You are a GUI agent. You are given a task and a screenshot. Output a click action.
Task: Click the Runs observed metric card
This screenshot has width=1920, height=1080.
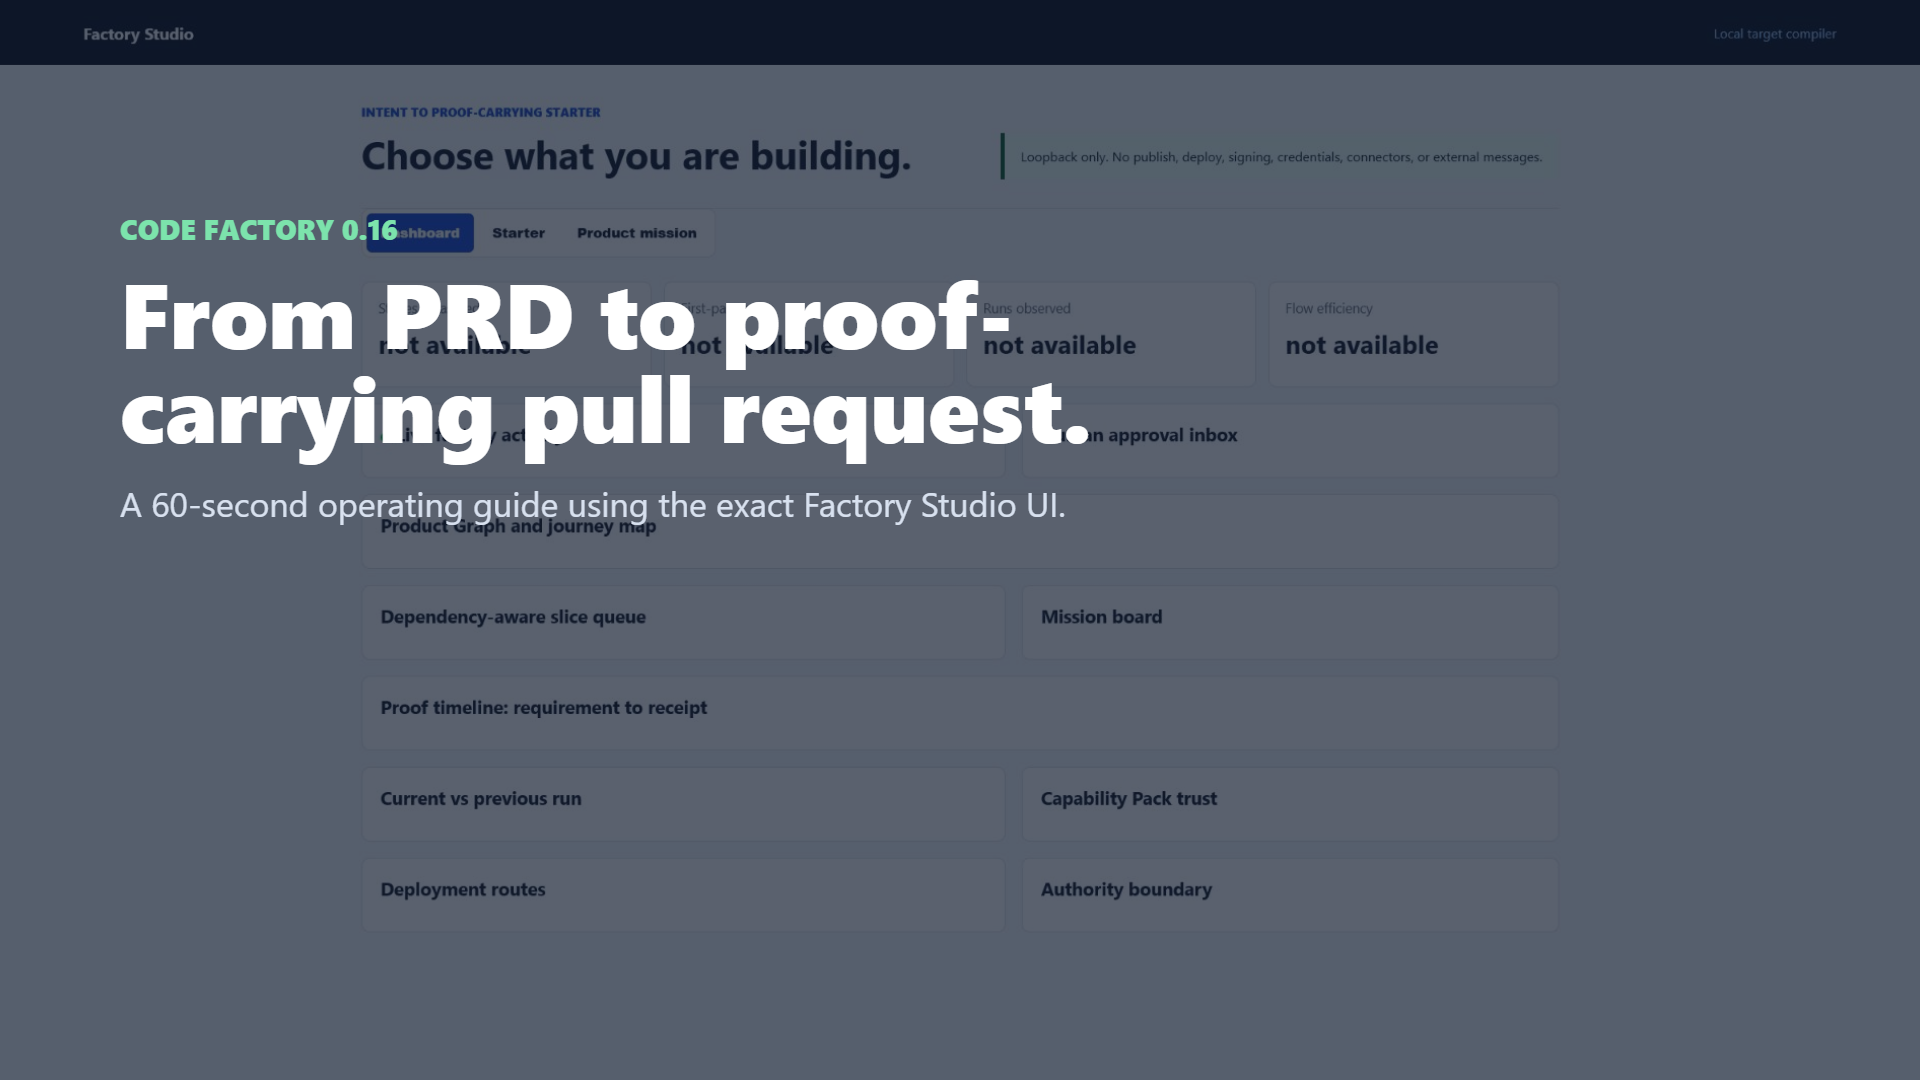point(1110,334)
